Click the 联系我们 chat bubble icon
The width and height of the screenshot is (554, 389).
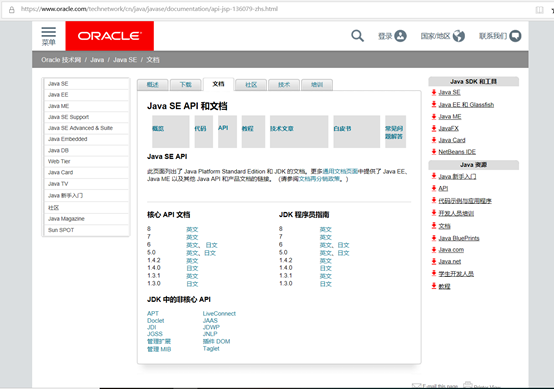point(515,36)
